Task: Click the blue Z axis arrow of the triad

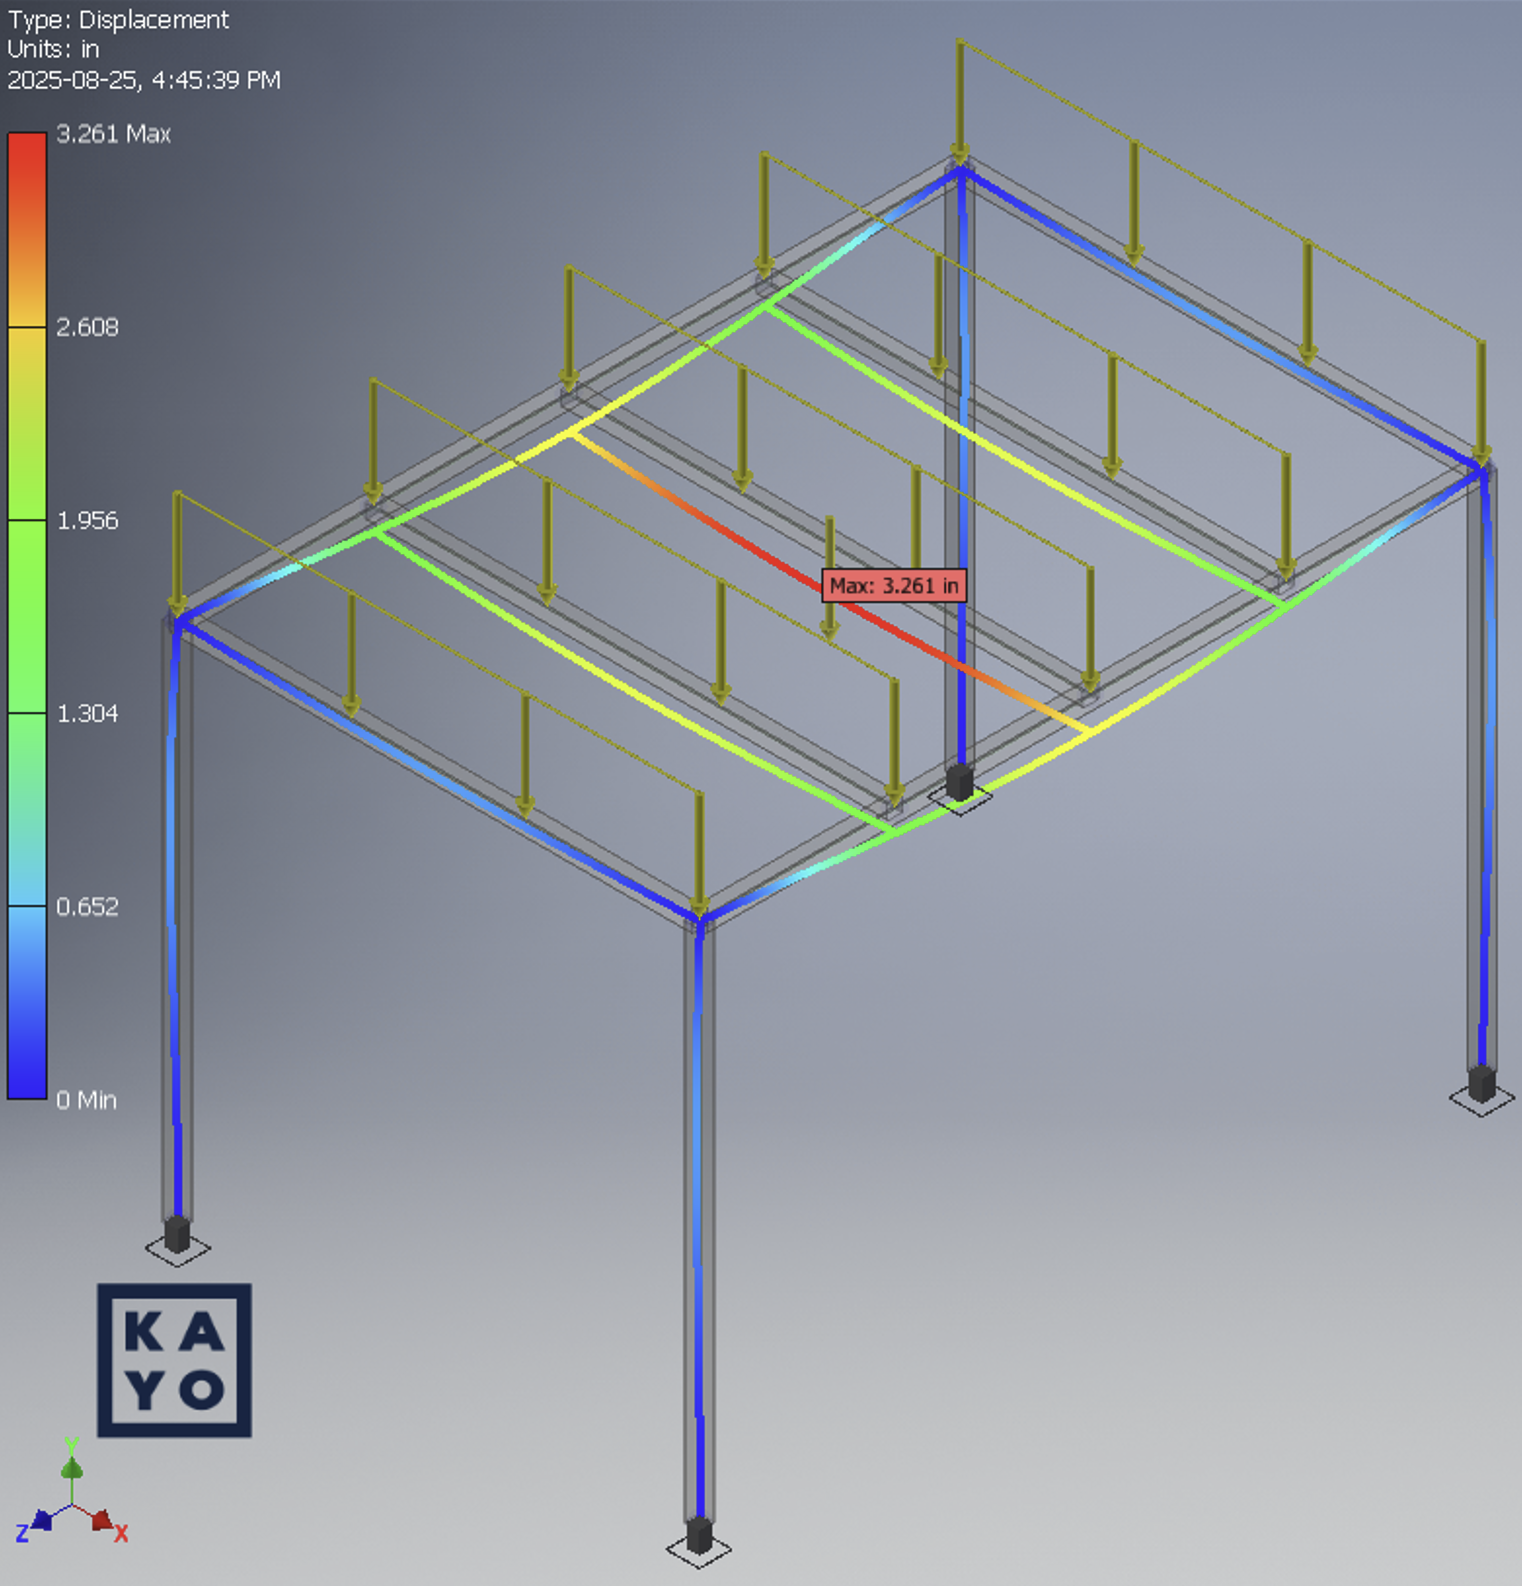Action: pyautogui.click(x=41, y=1521)
